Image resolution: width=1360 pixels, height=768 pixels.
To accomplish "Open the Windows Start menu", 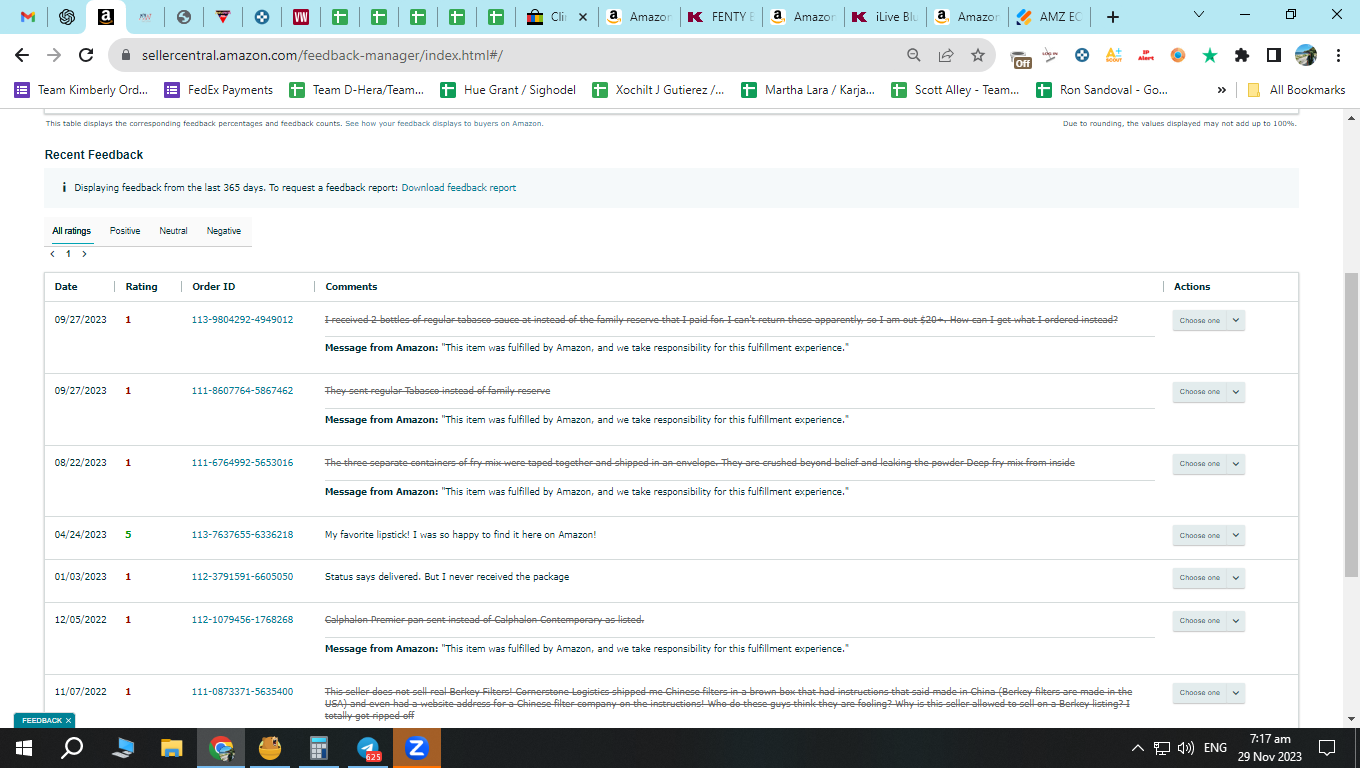I will (24, 747).
